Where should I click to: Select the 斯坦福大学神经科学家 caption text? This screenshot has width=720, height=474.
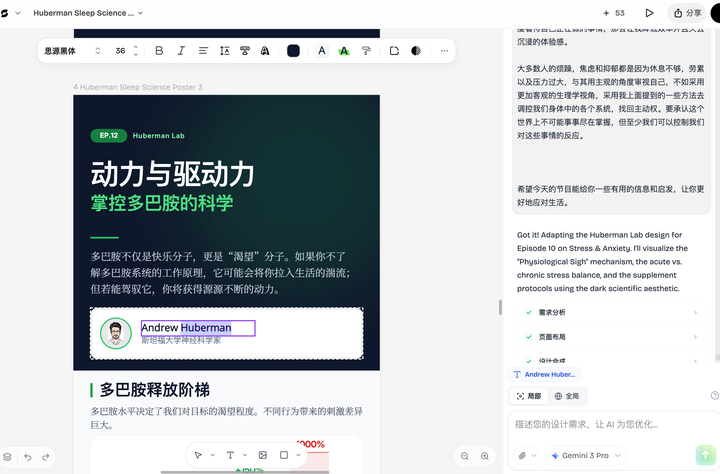pos(181,340)
